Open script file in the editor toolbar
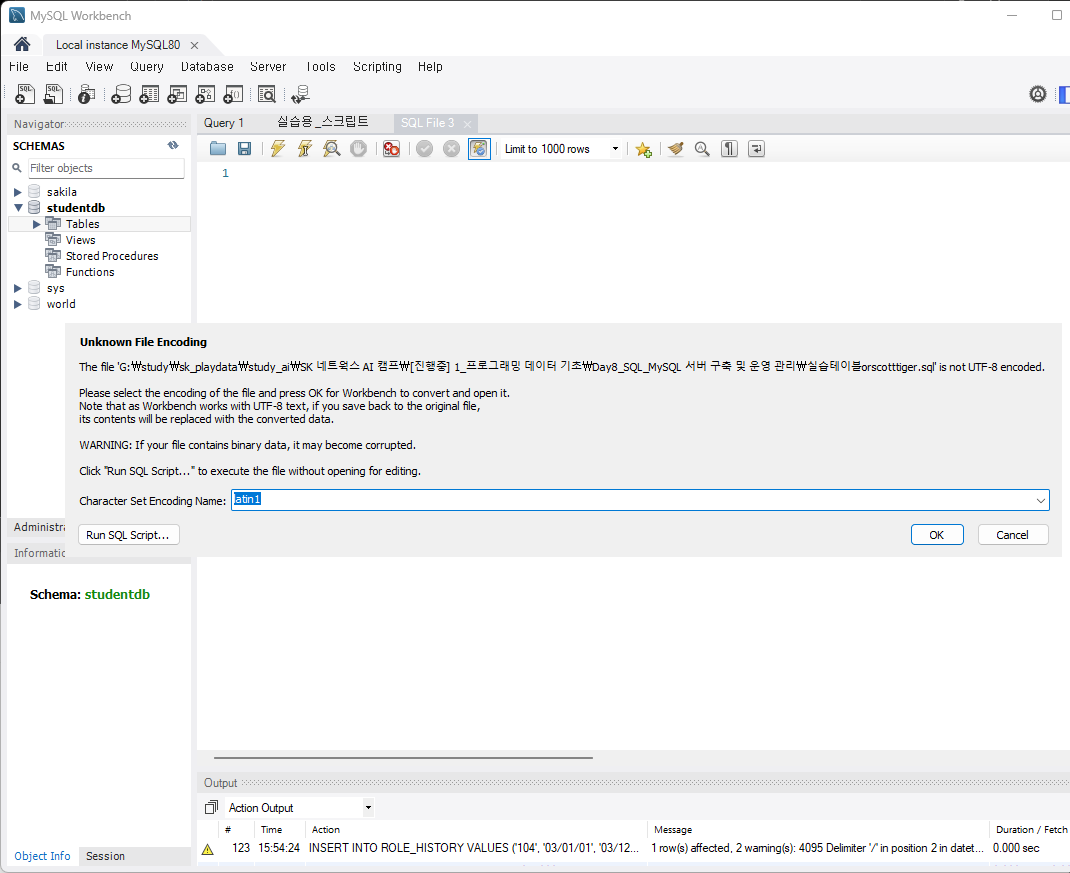This screenshot has width=1070, height=873. click(218, 149)
